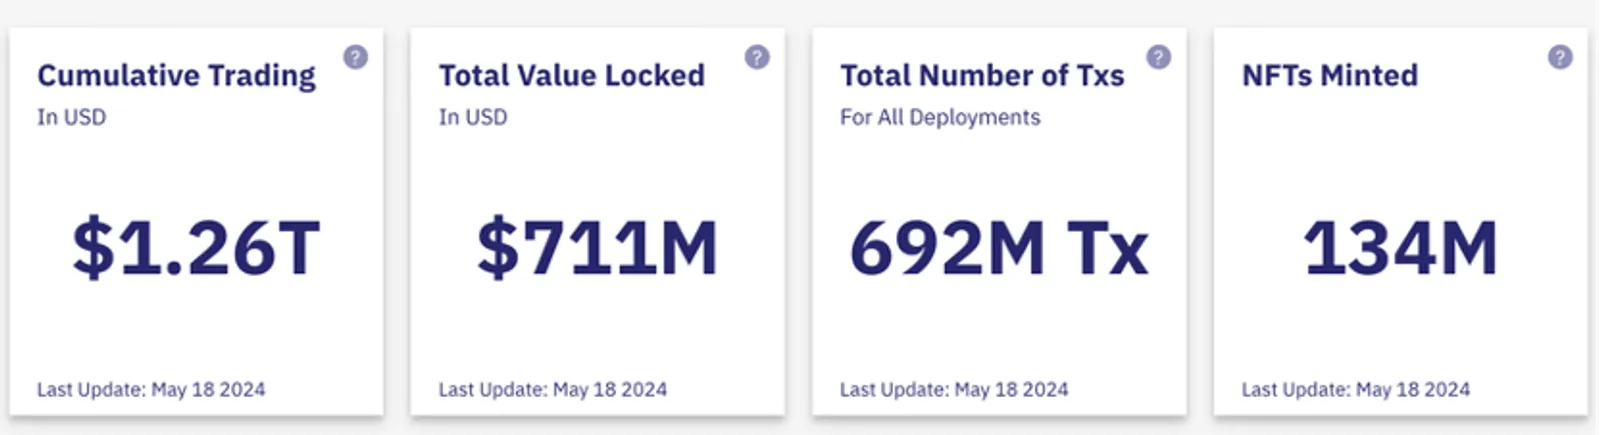The width and height of the screenshot is (1600, 435).
Task: Click the 134M minted NFTs figure
Action: (x=1400, y=248)
